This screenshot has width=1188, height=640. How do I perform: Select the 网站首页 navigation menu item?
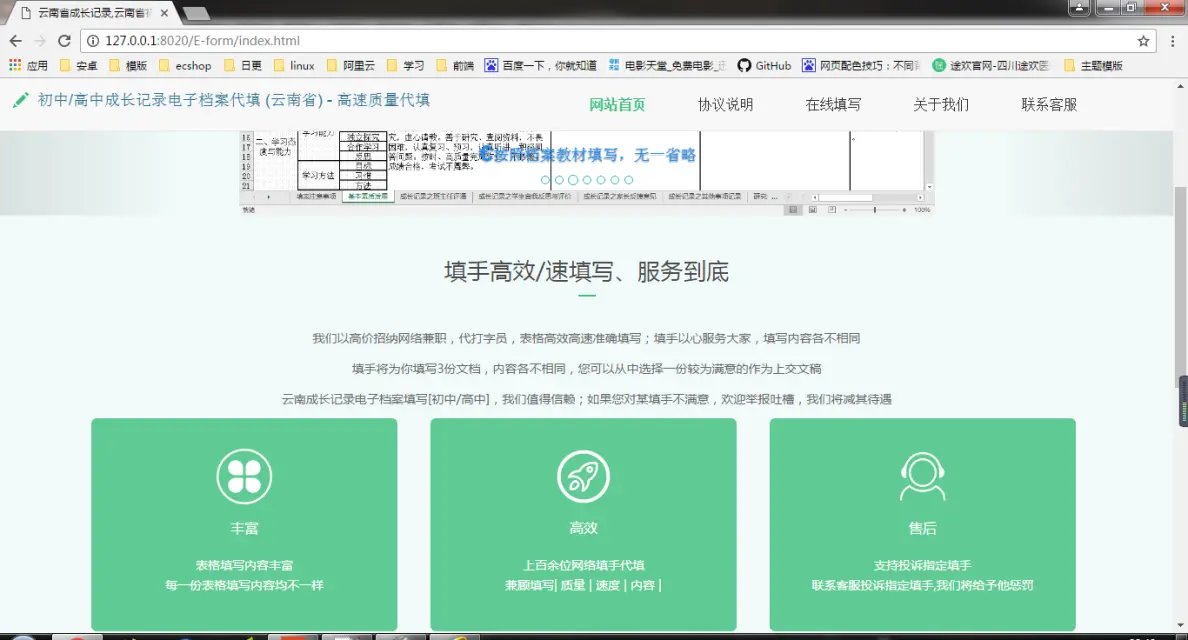pyautogui.click(x=617, y=102)
